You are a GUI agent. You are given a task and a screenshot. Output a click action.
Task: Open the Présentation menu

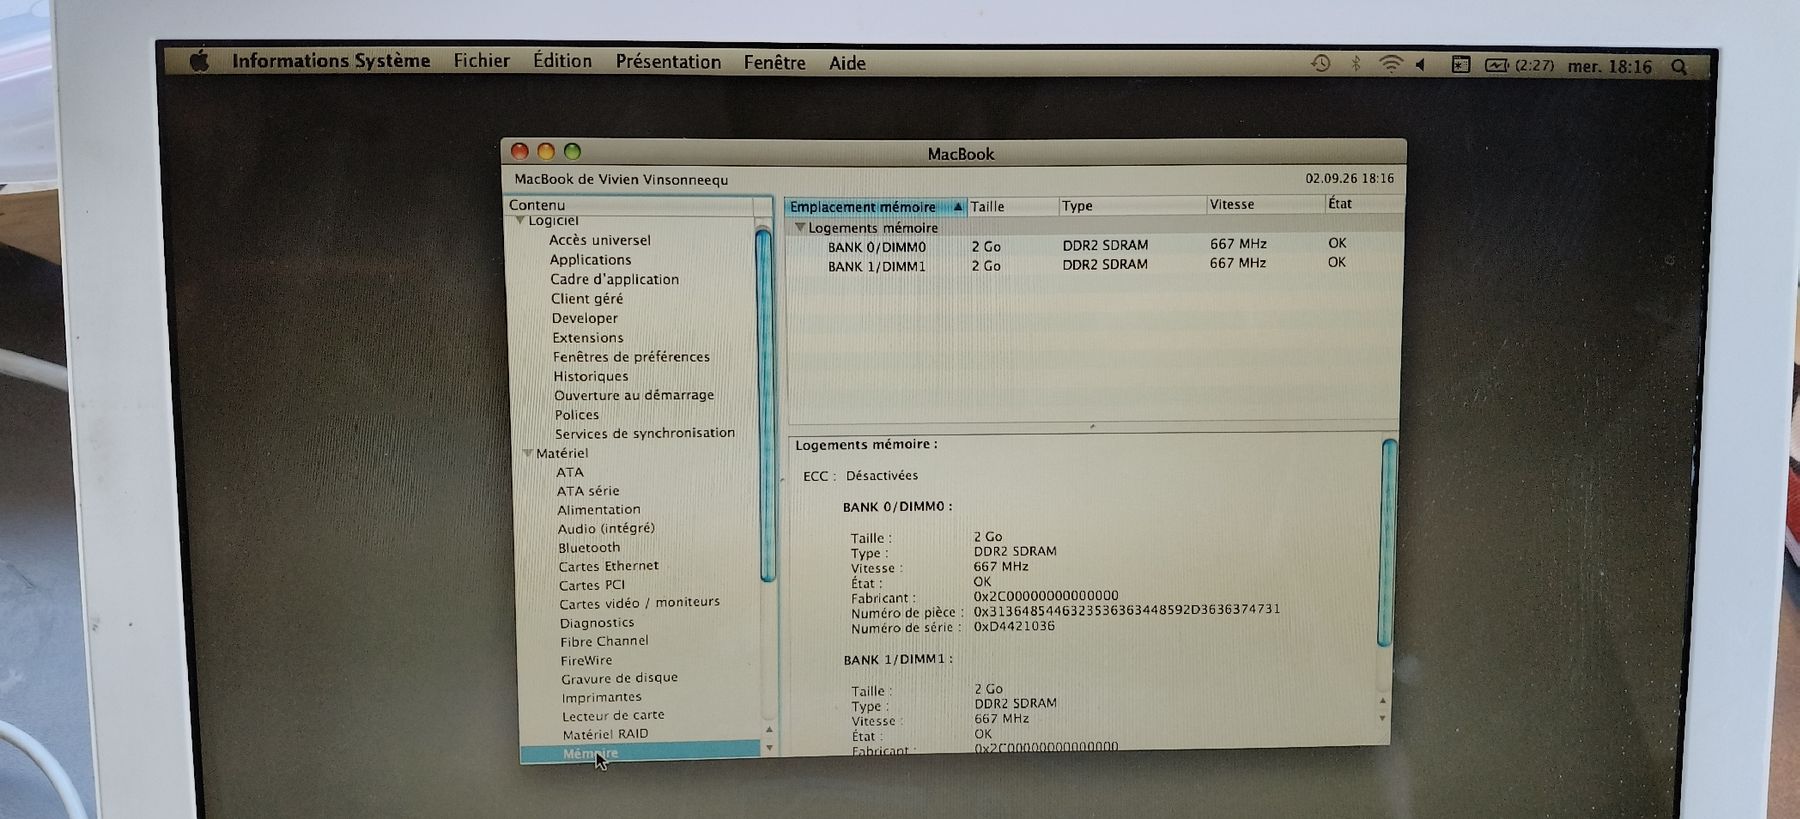click(668, 62)
